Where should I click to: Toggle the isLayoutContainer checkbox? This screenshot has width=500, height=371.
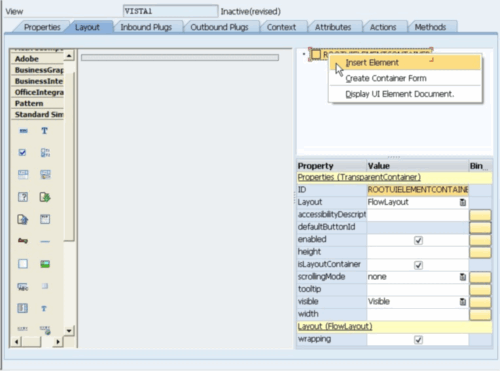tap(418, 265)
